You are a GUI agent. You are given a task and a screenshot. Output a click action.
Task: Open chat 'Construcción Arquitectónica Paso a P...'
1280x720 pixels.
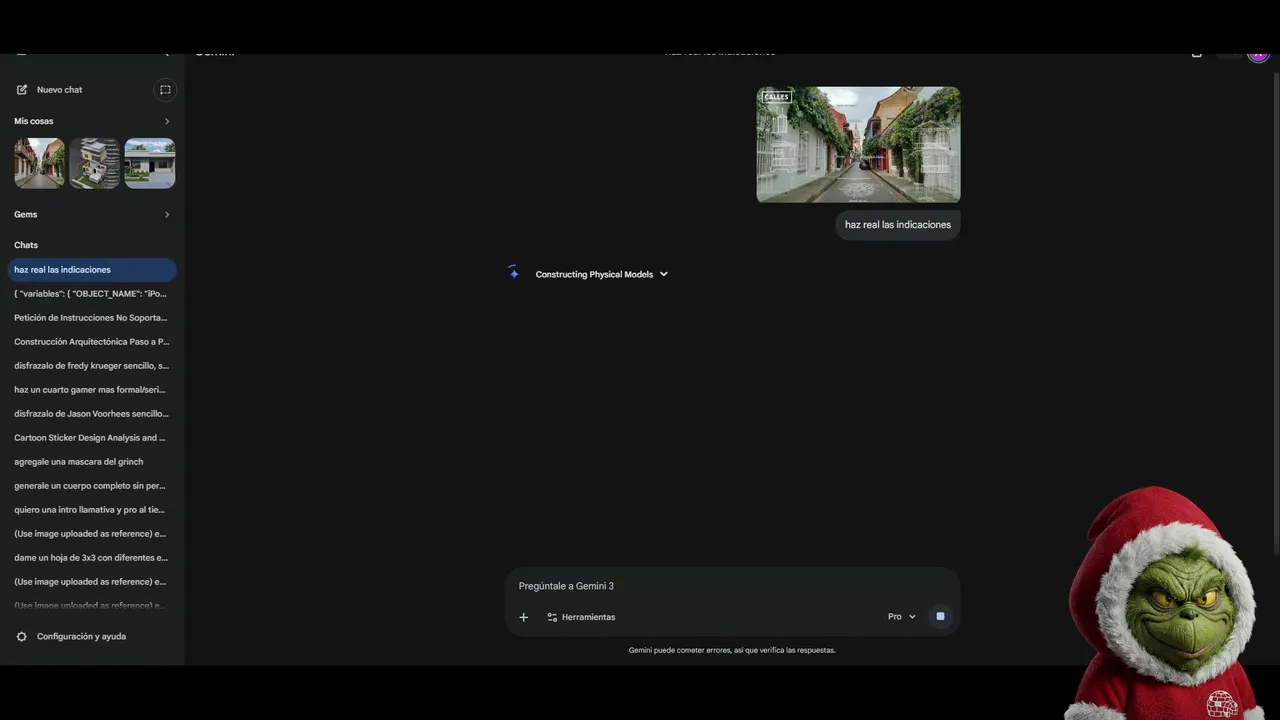click(x=92, y=342)
